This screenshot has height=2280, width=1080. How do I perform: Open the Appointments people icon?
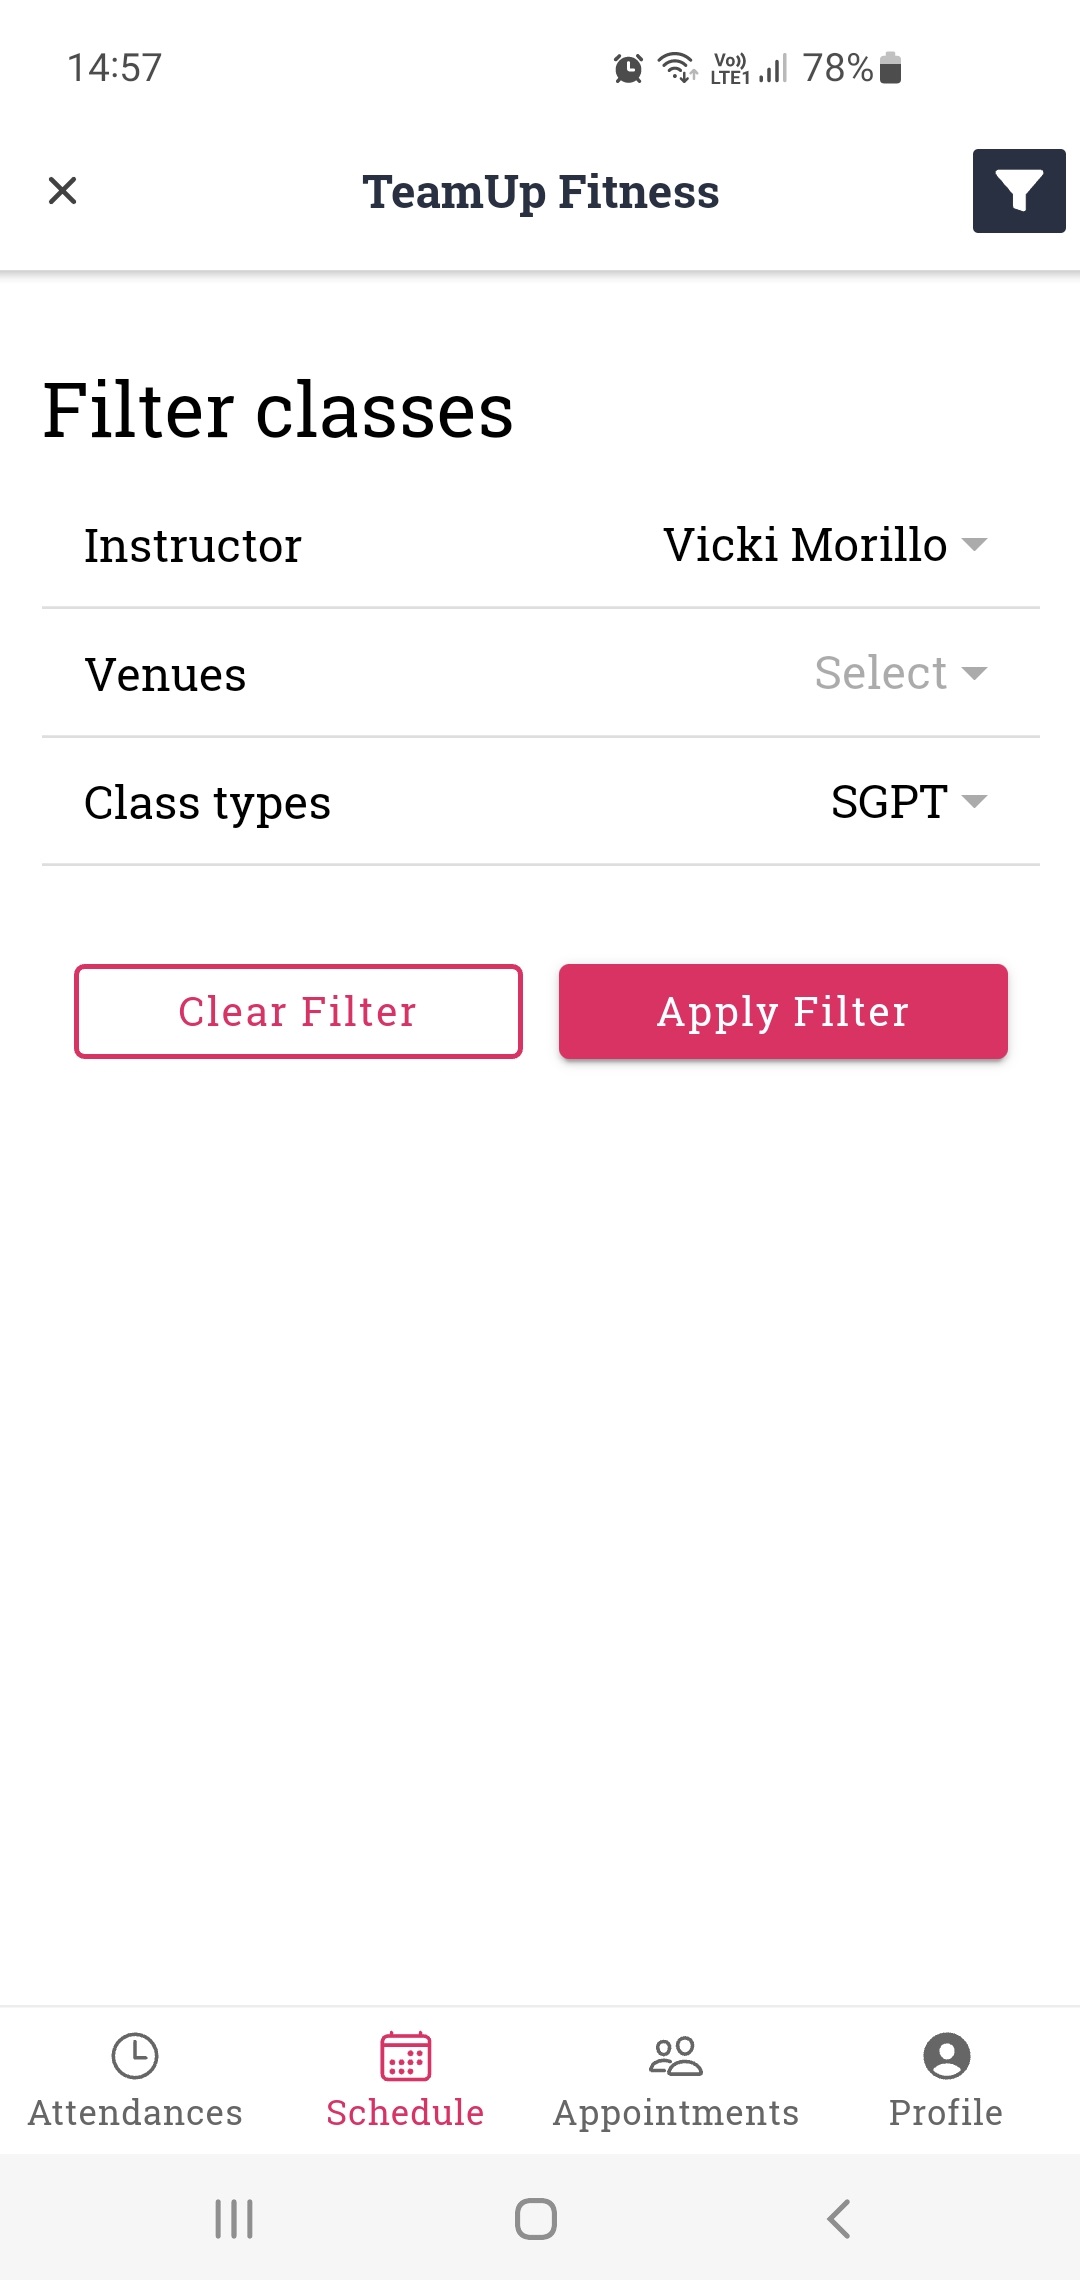click(x=676, y=2056)
